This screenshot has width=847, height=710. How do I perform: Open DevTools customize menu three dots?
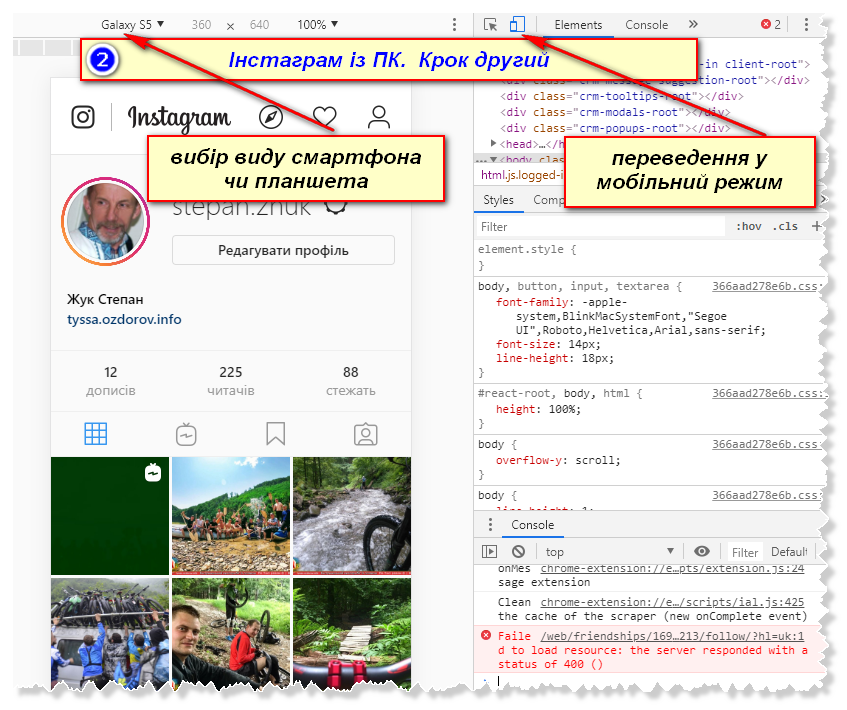806,24
